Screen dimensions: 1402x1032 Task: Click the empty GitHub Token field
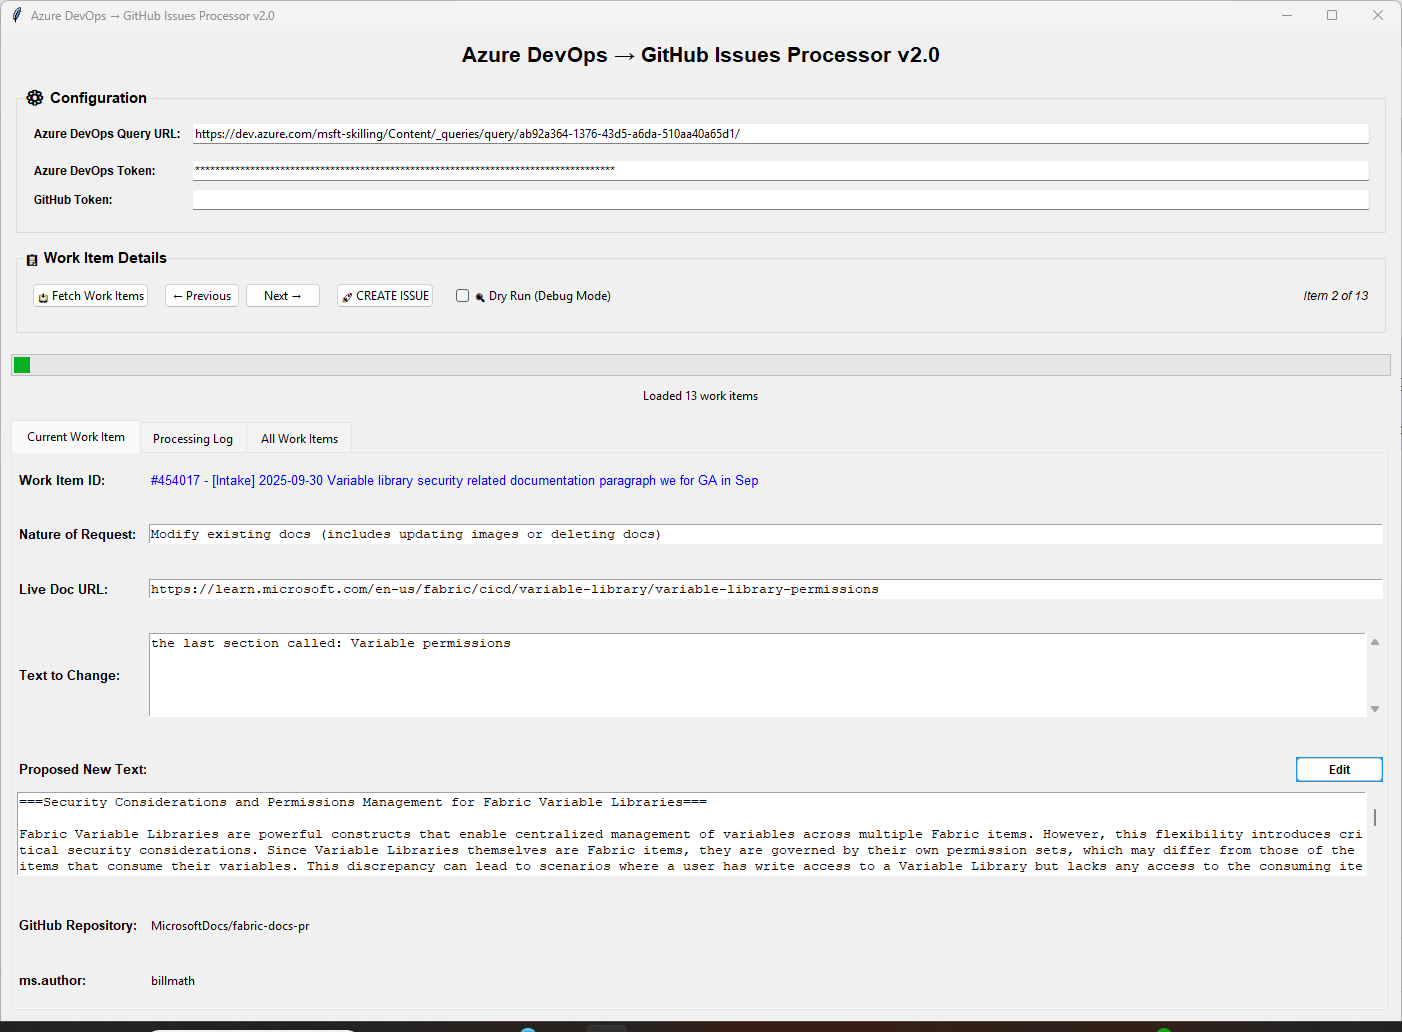[x=780, y=199]
